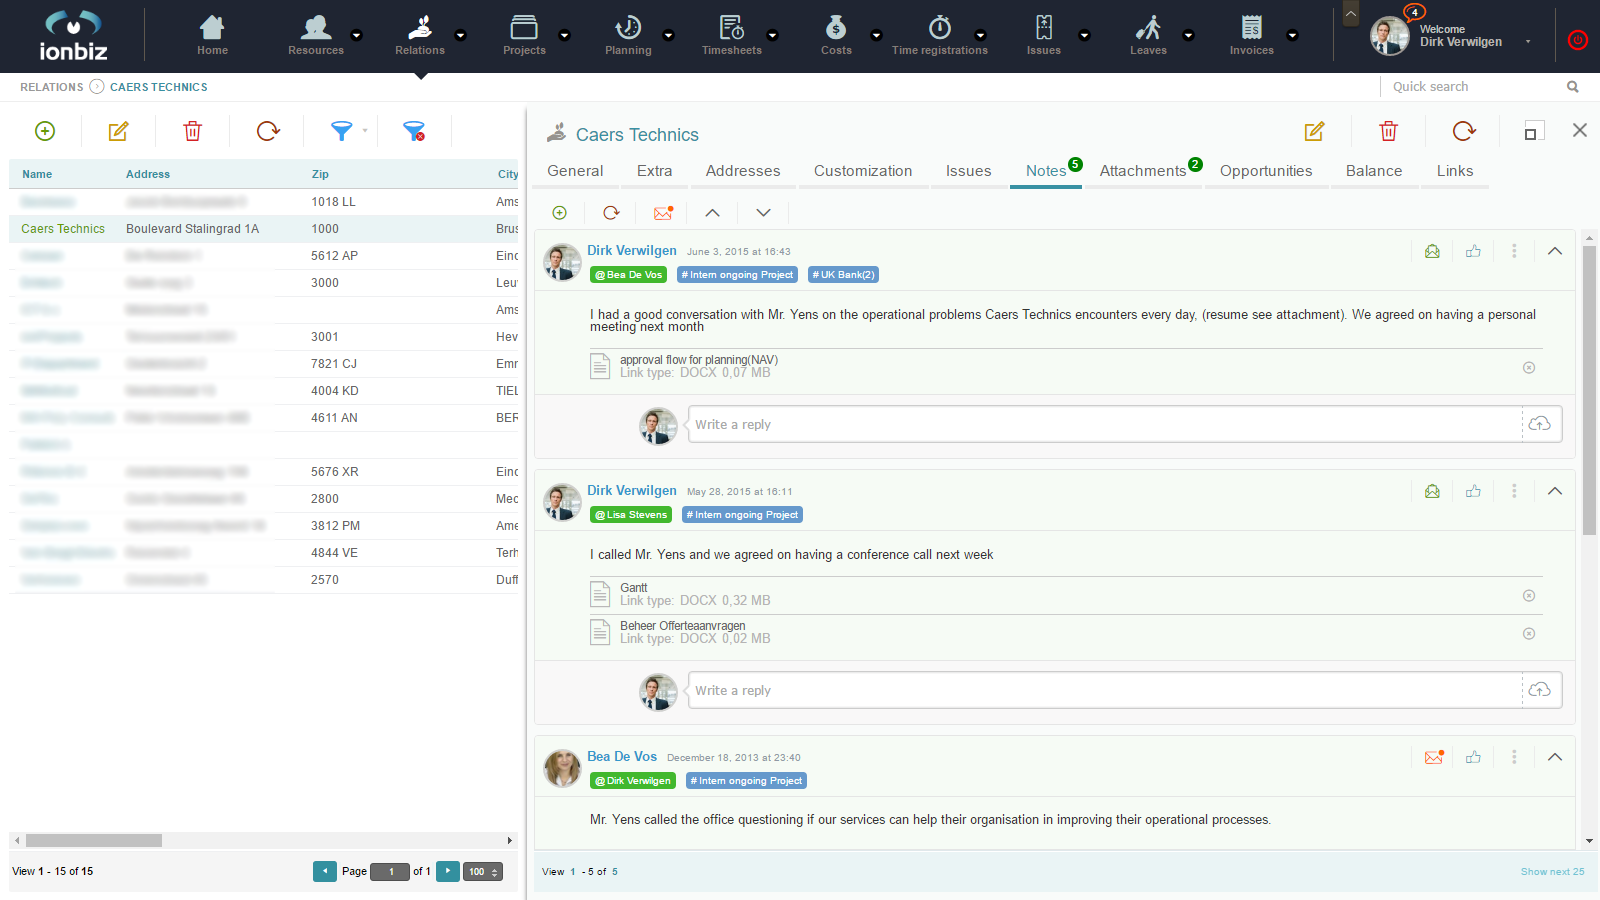Show unread notes via envelope icon
The width and height of the screenshot is (1600, 900).
pyautogui.click(x=663, y=212)
